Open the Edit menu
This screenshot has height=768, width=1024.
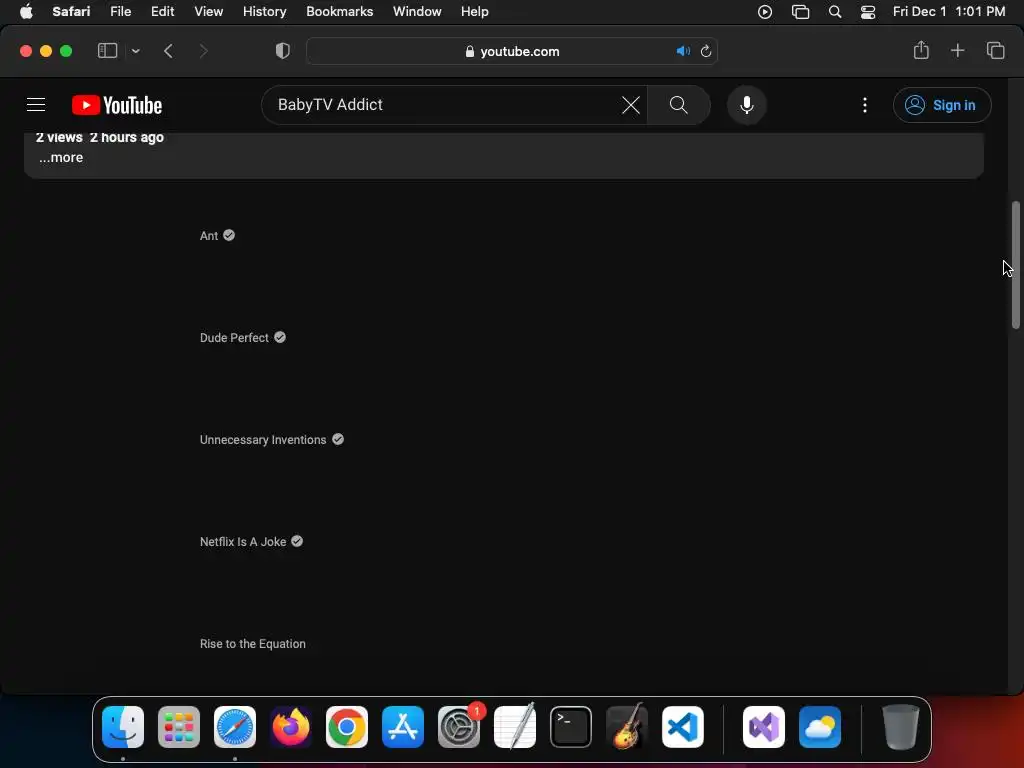point(162,12)
